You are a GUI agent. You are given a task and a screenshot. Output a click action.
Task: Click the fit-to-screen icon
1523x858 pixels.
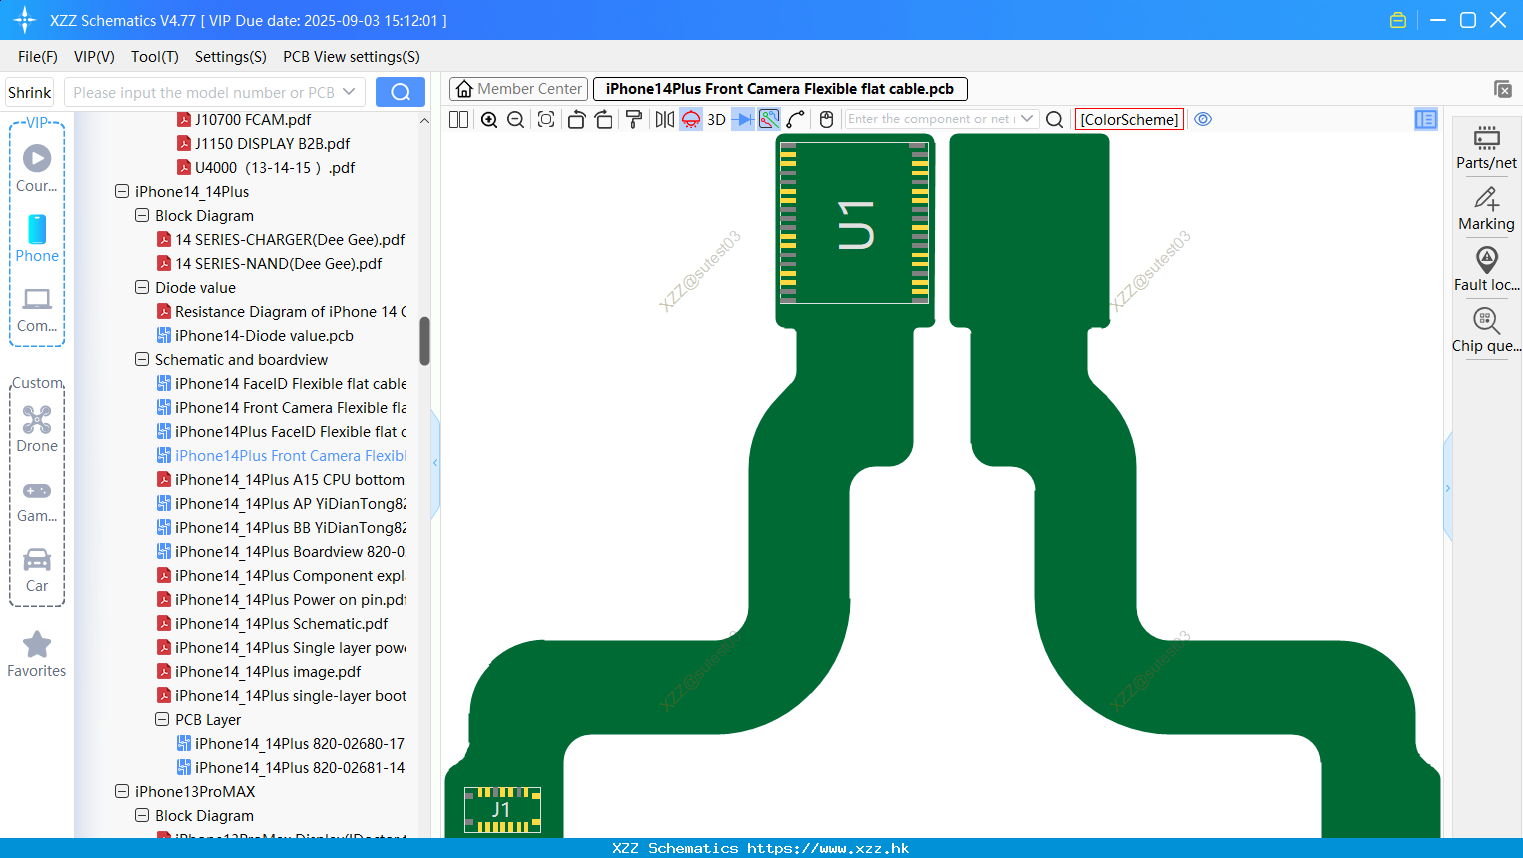[546, 120]
